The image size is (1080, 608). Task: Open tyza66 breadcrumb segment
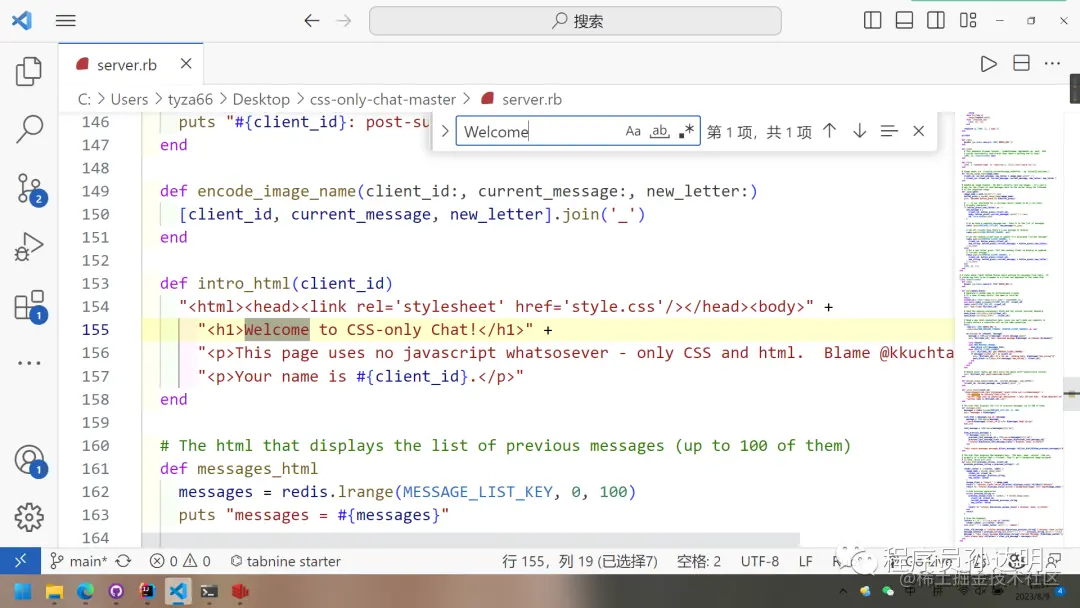coord(190,99)
